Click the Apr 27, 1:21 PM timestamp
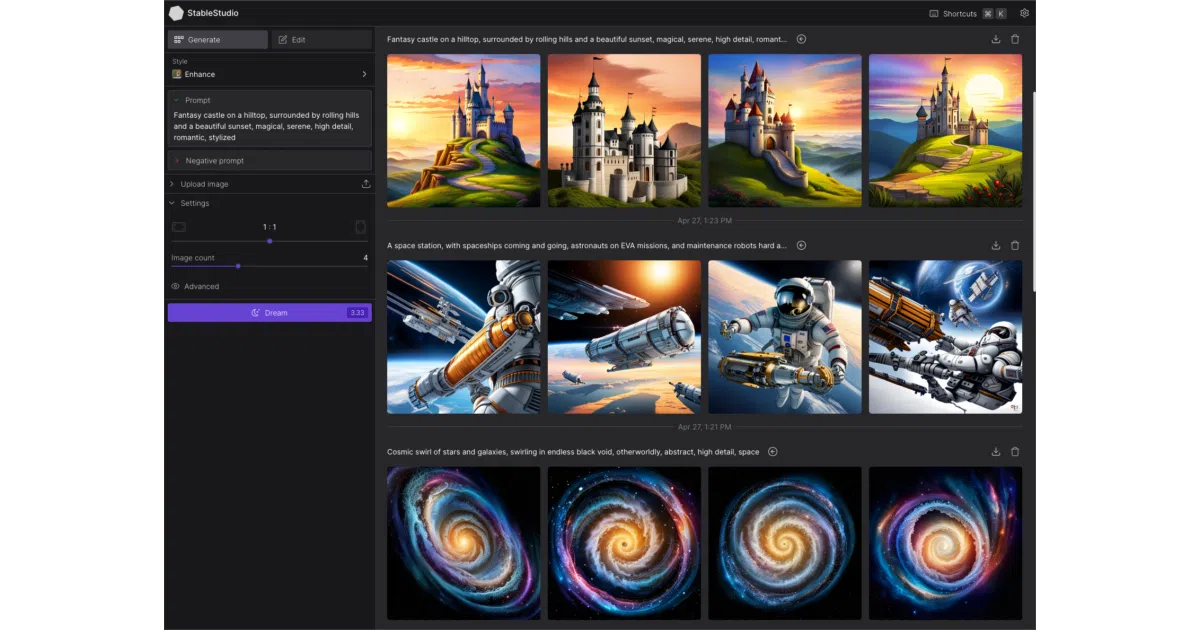This screenshot has height=630, width=1200. click(x=704, y=427)
